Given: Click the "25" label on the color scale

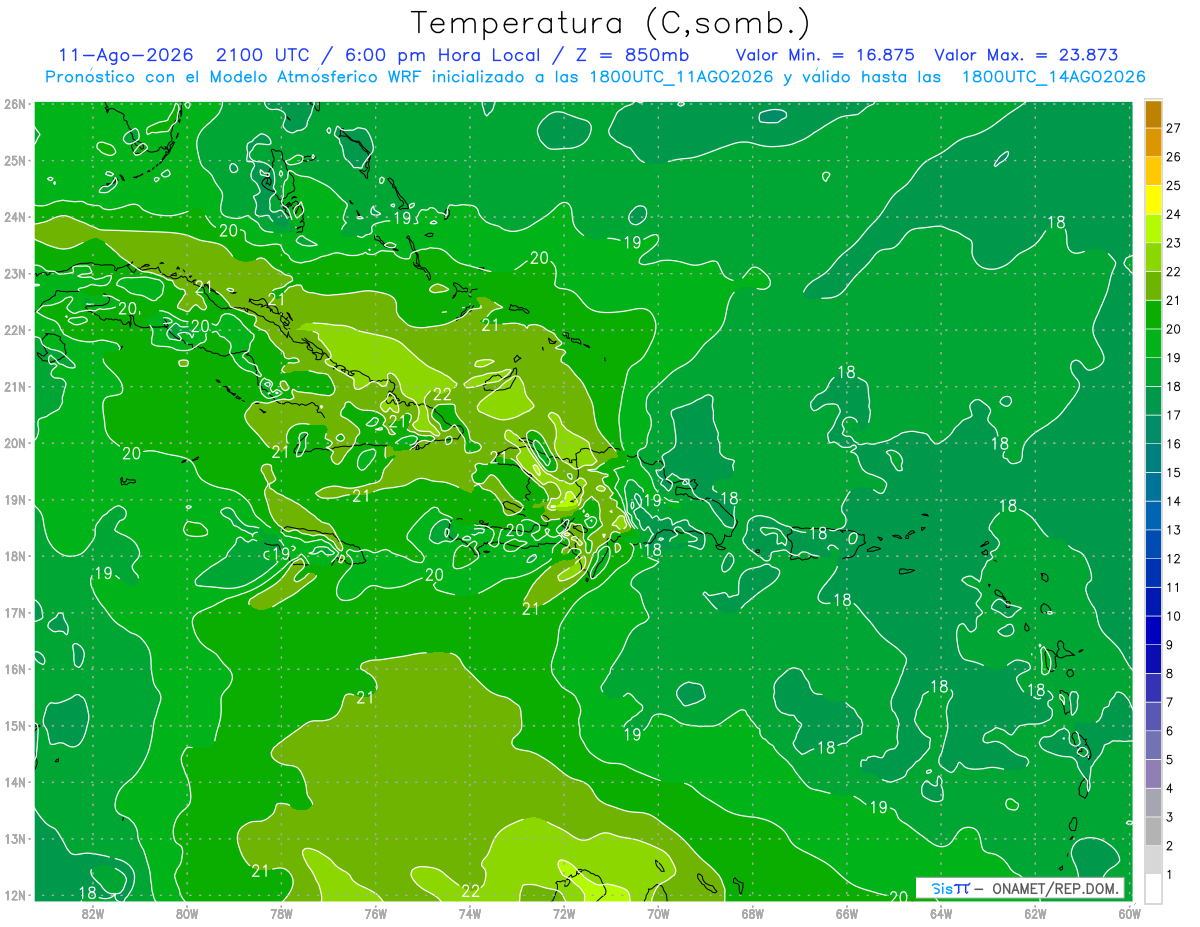Looking at the screenshot, I should [x=1174, y=185].
